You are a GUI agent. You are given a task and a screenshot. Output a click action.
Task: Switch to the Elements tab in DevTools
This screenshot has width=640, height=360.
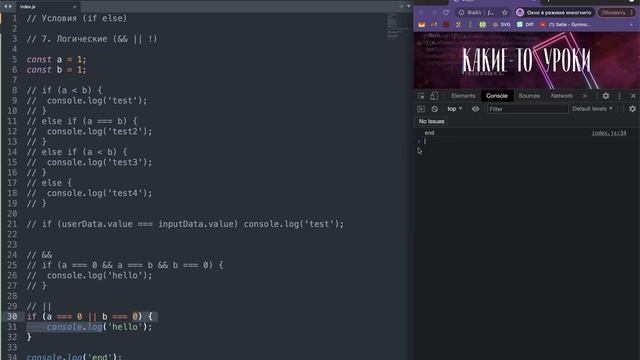(x=463, y=96)
